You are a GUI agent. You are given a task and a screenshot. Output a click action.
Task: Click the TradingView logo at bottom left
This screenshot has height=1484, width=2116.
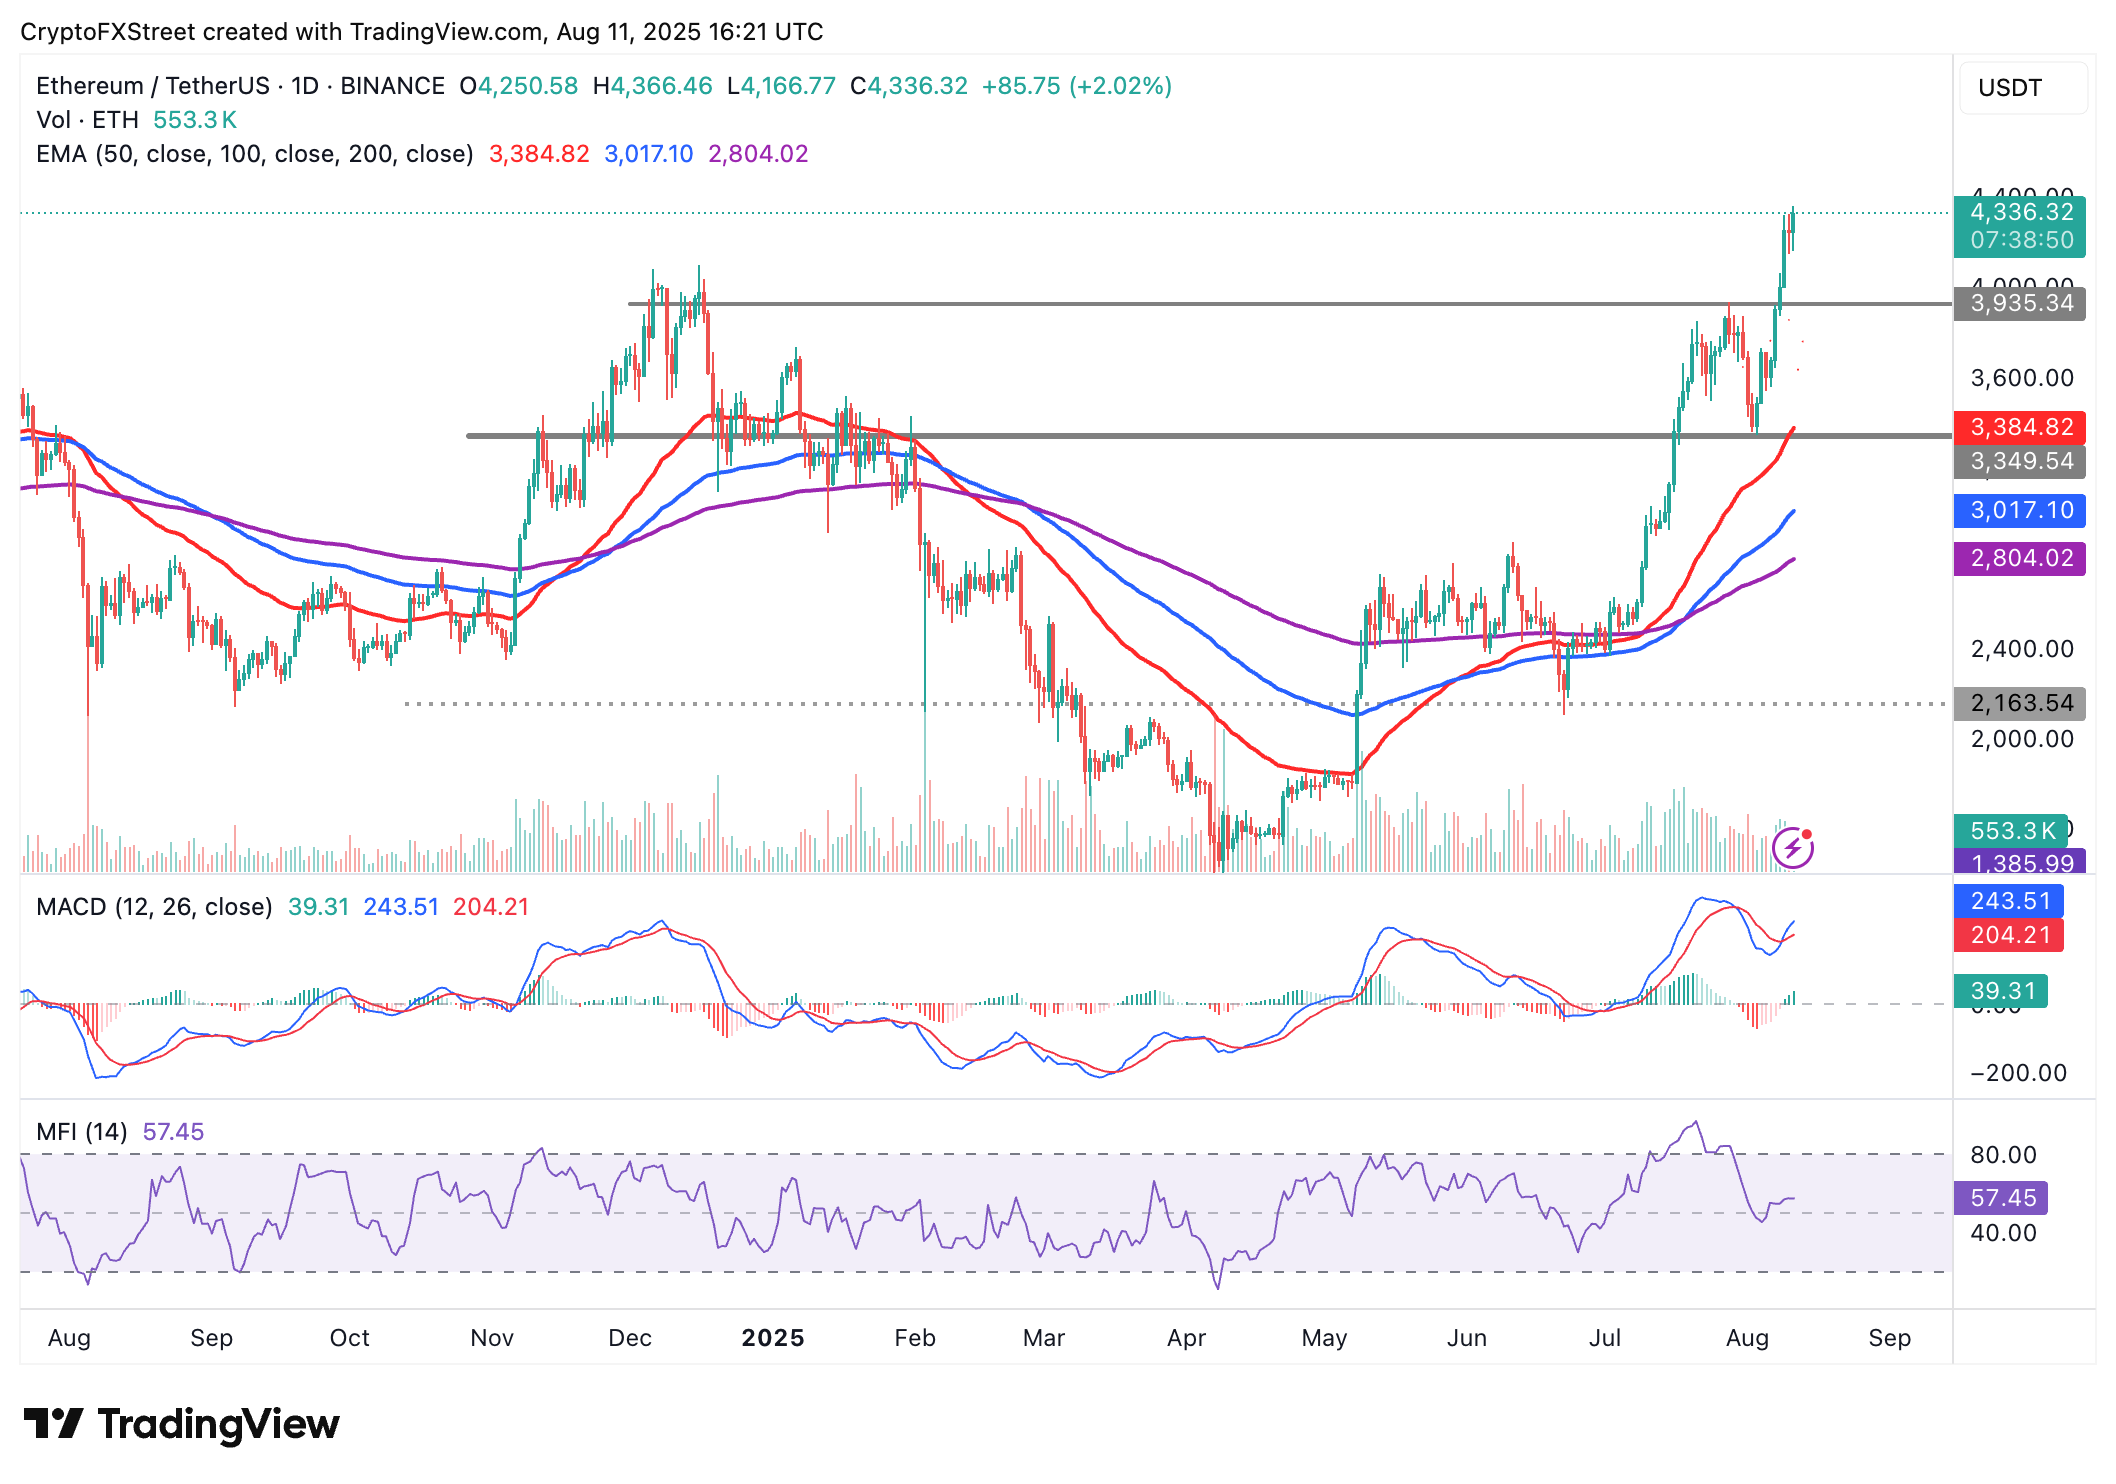click(x=181, y=1423)
